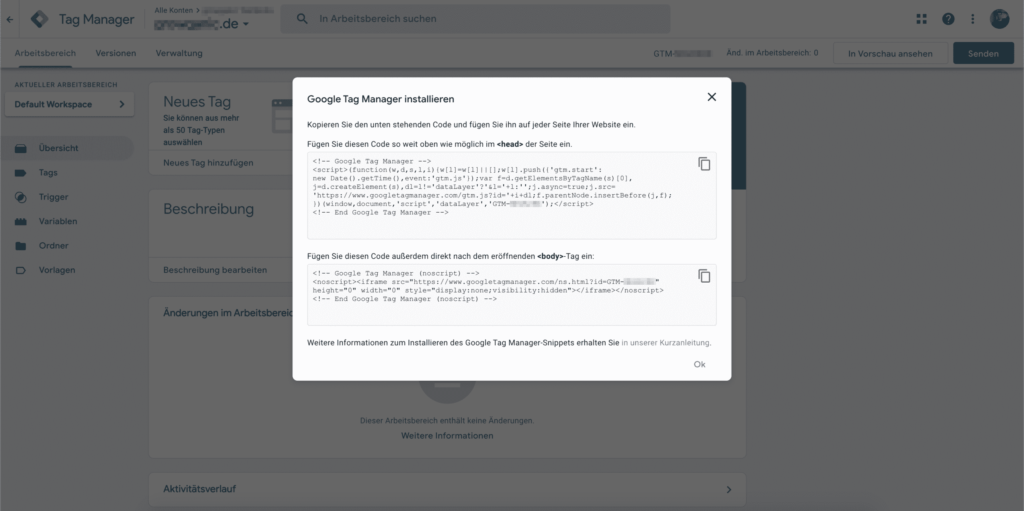Expand the Aktivitätsverlauf chevron

pos(729,489)
